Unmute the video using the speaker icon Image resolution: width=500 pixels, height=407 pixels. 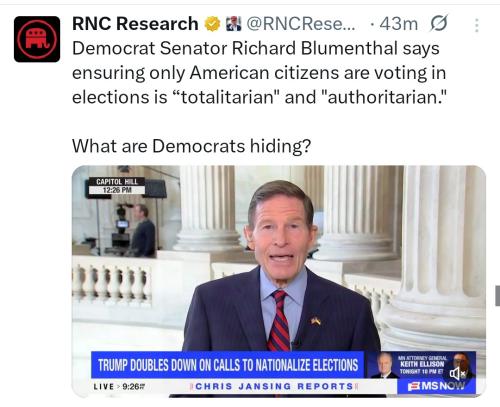coord(458,374)
